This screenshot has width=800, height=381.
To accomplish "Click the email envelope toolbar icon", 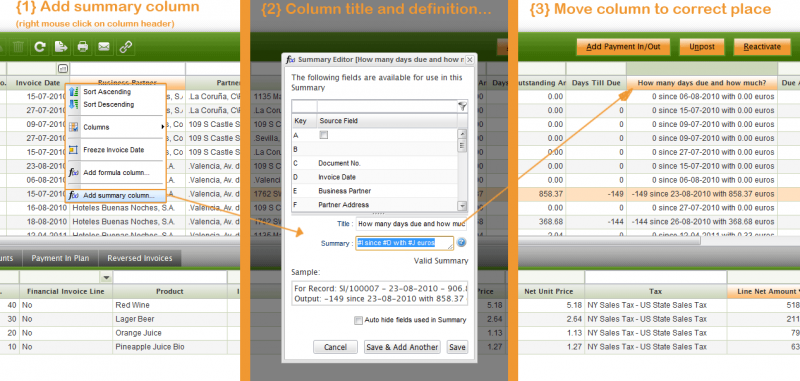I will (104, 47).
